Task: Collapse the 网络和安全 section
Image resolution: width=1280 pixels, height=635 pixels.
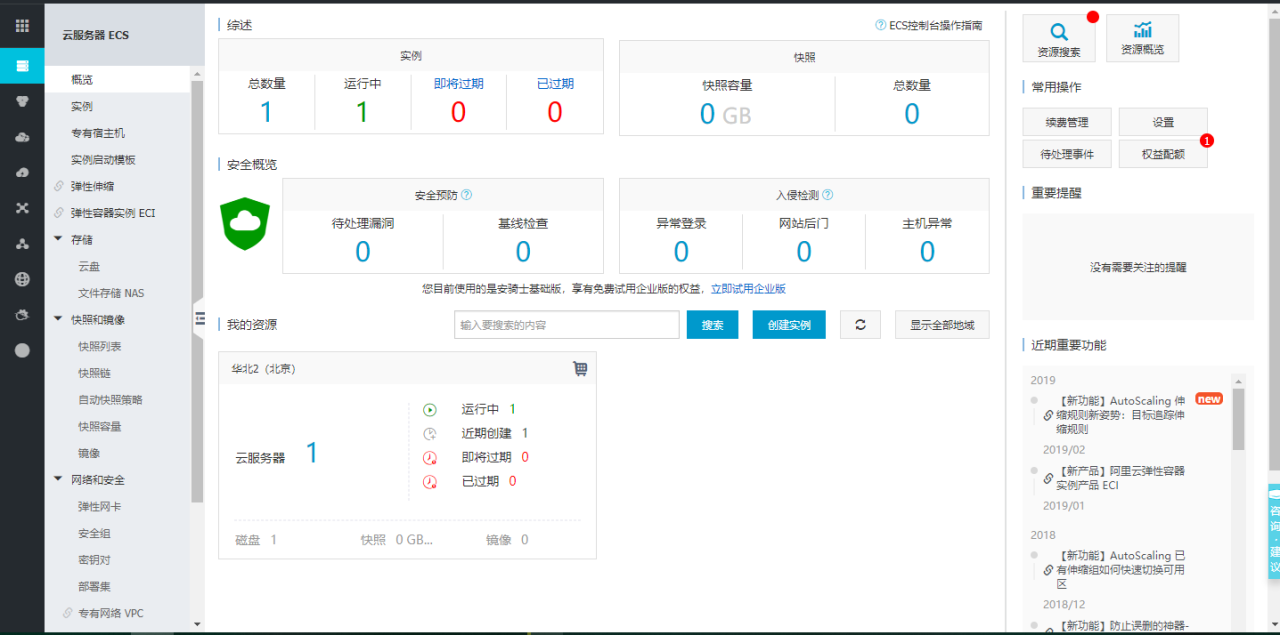Action: tap(58, 480)
